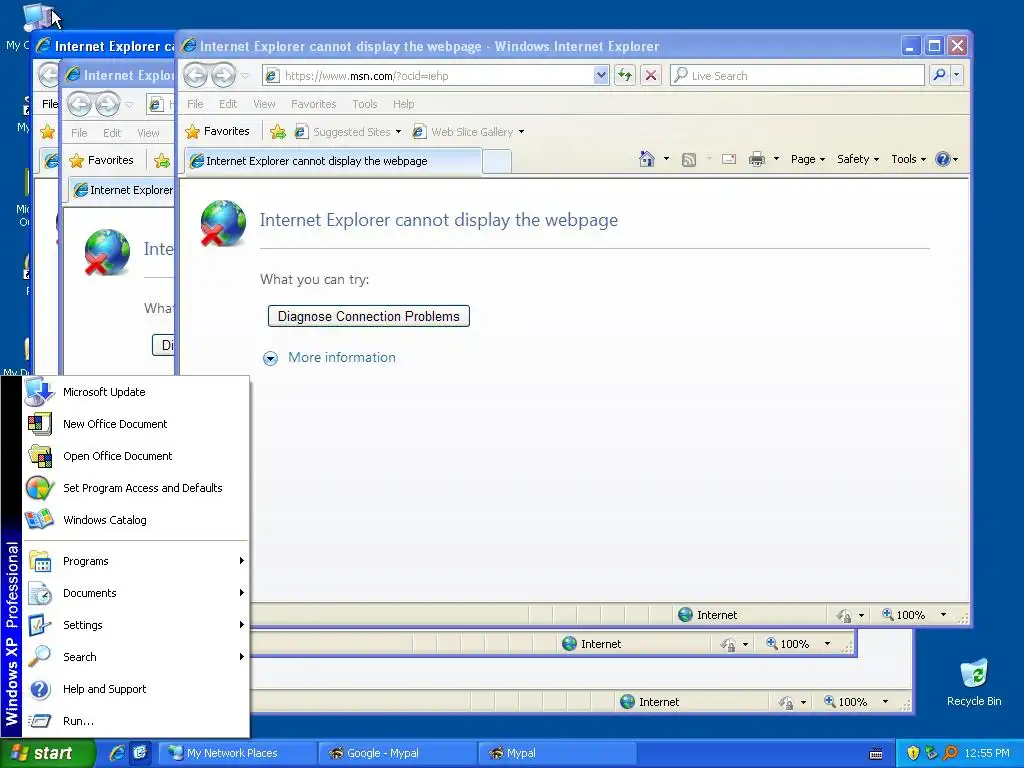Open Favorites in middle IE window
The height and width of the screenshot is (768, 1024).
tap(102, 160)
